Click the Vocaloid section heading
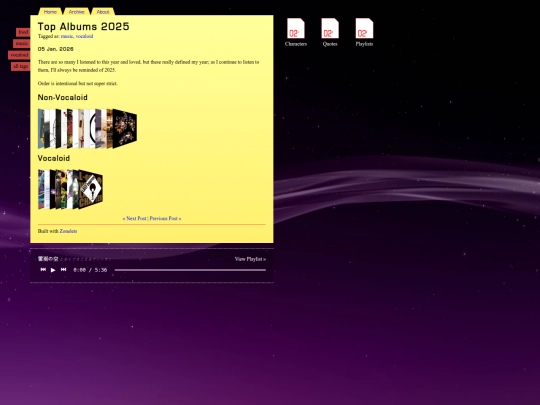 54,158
